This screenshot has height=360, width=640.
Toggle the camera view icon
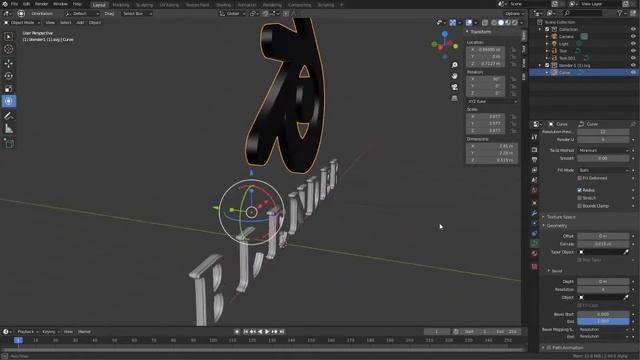tap(454, 87)
